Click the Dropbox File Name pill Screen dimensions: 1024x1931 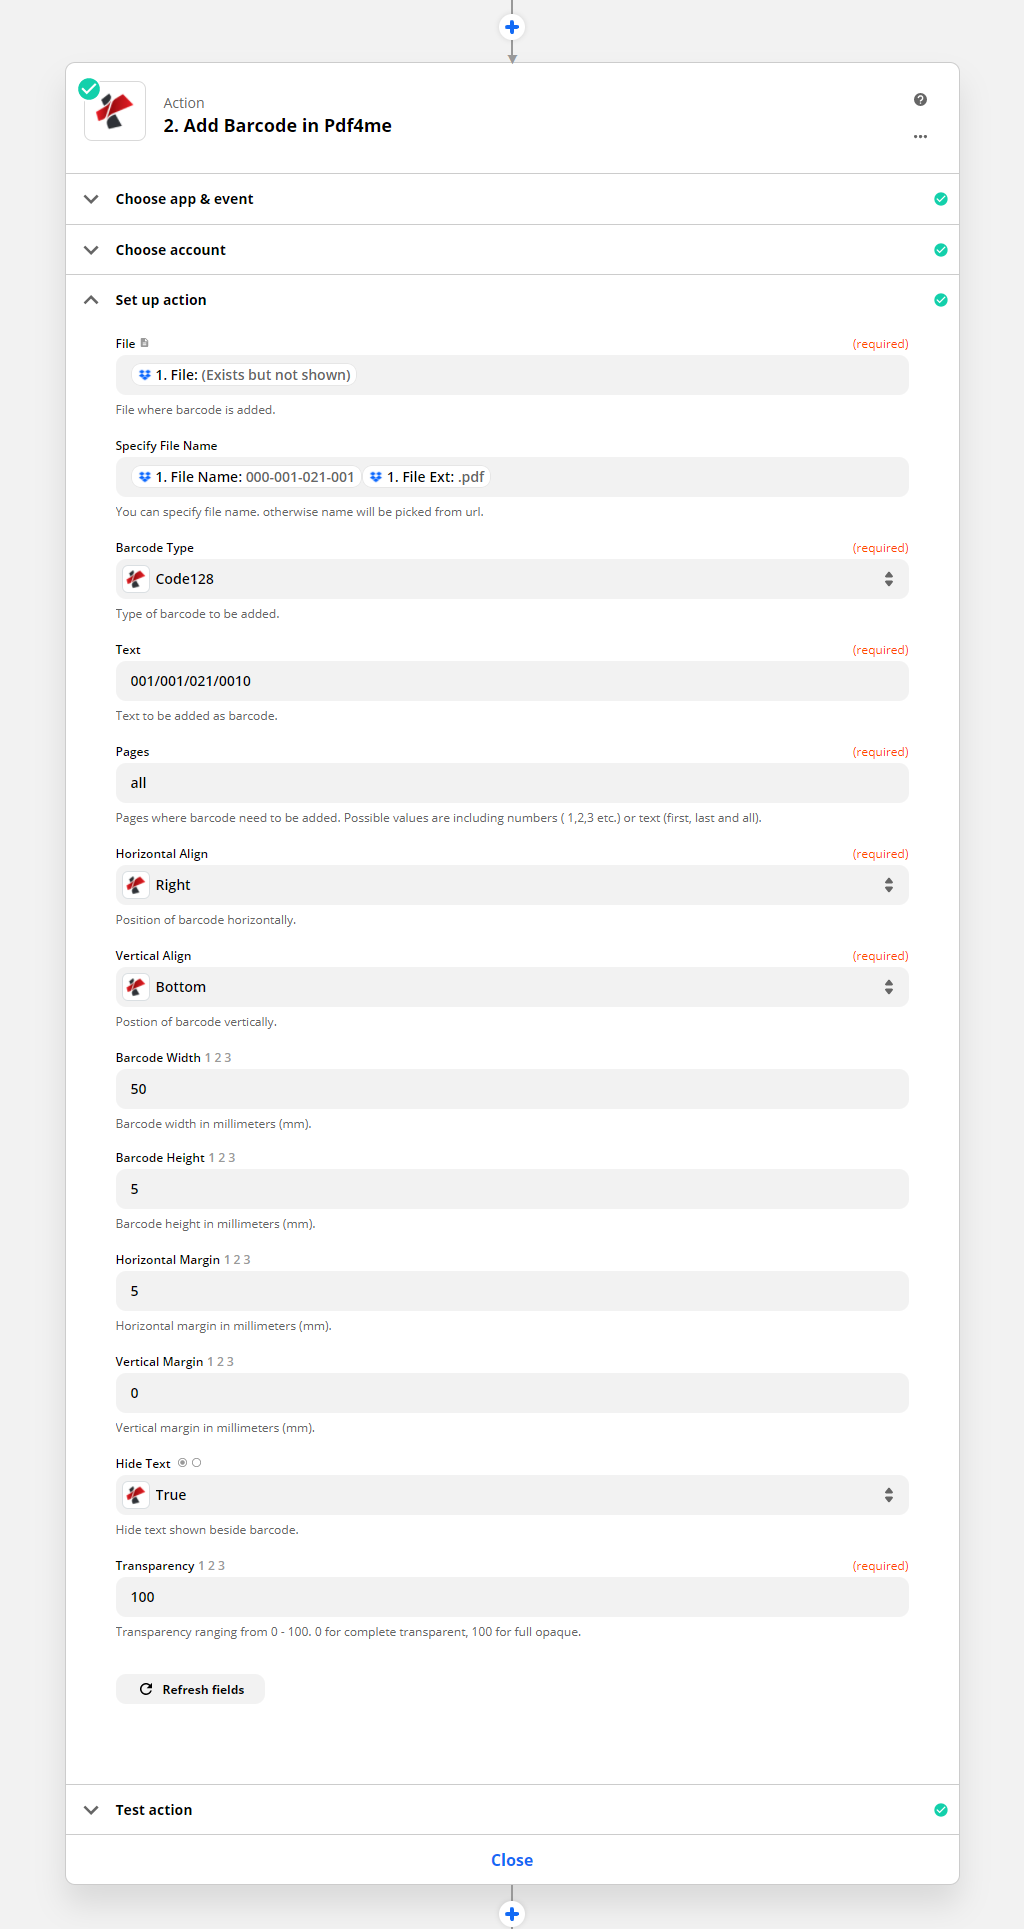(x=247, y=477)
